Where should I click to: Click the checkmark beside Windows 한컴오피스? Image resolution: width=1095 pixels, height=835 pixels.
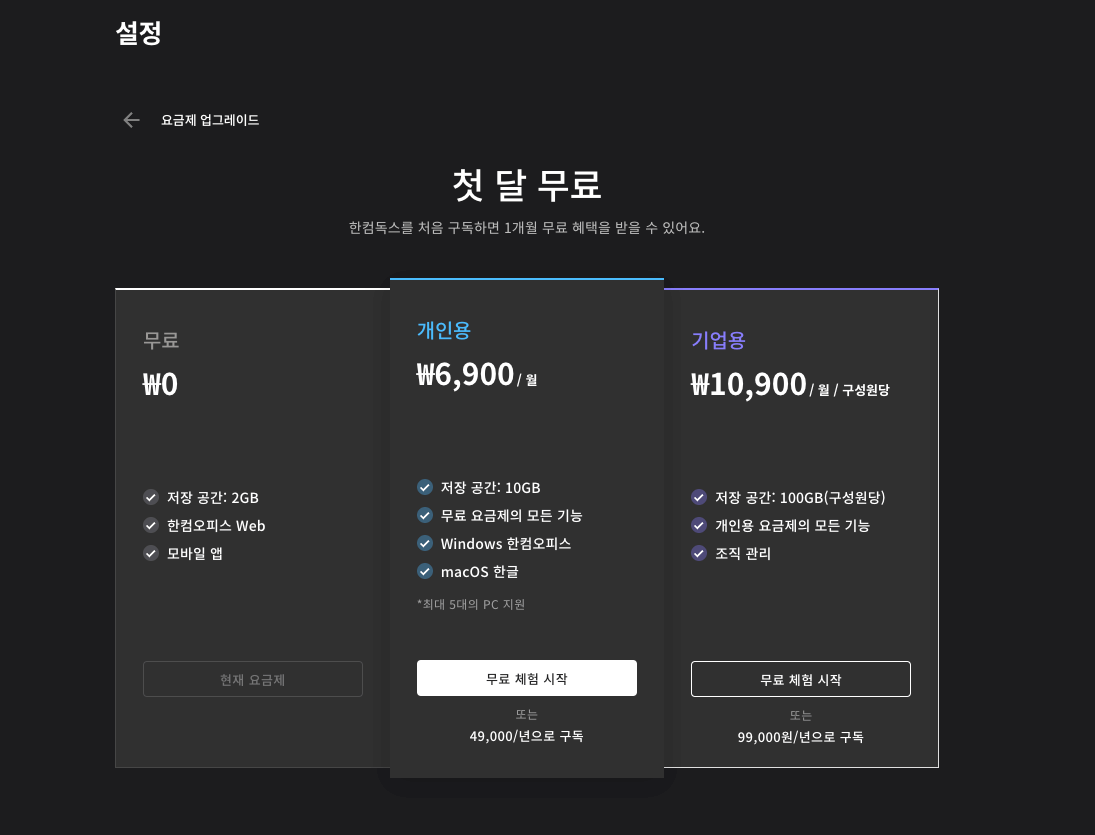tap(425, 544)
